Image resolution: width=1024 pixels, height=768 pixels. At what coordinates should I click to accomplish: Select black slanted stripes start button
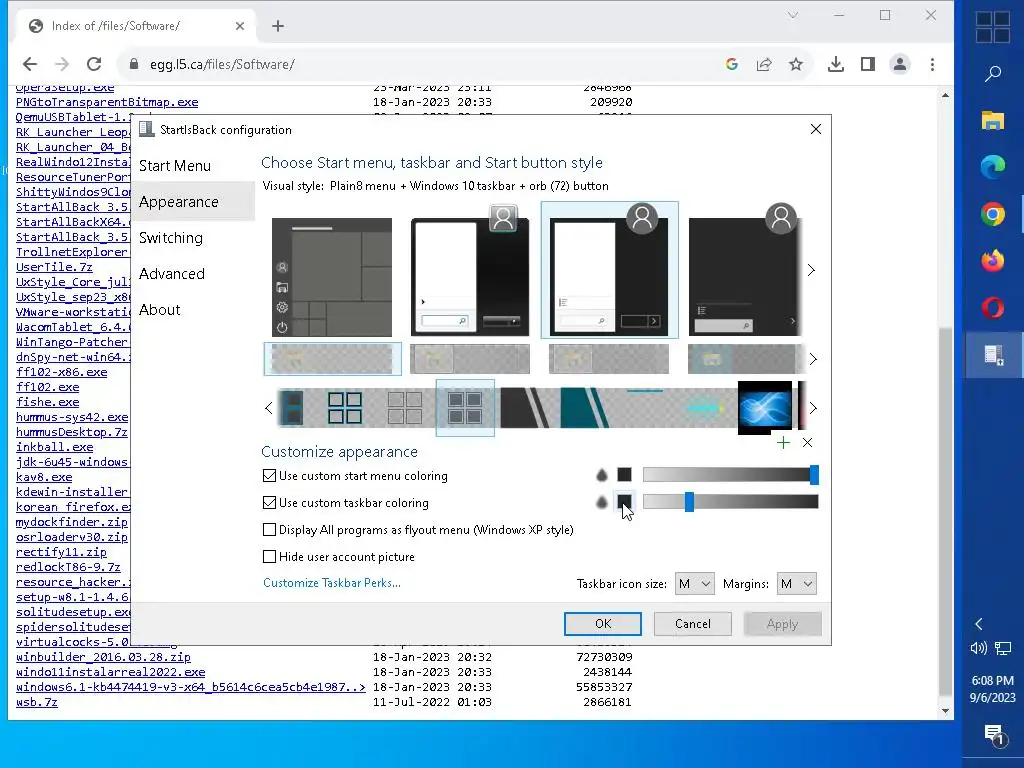coord(525,408)
